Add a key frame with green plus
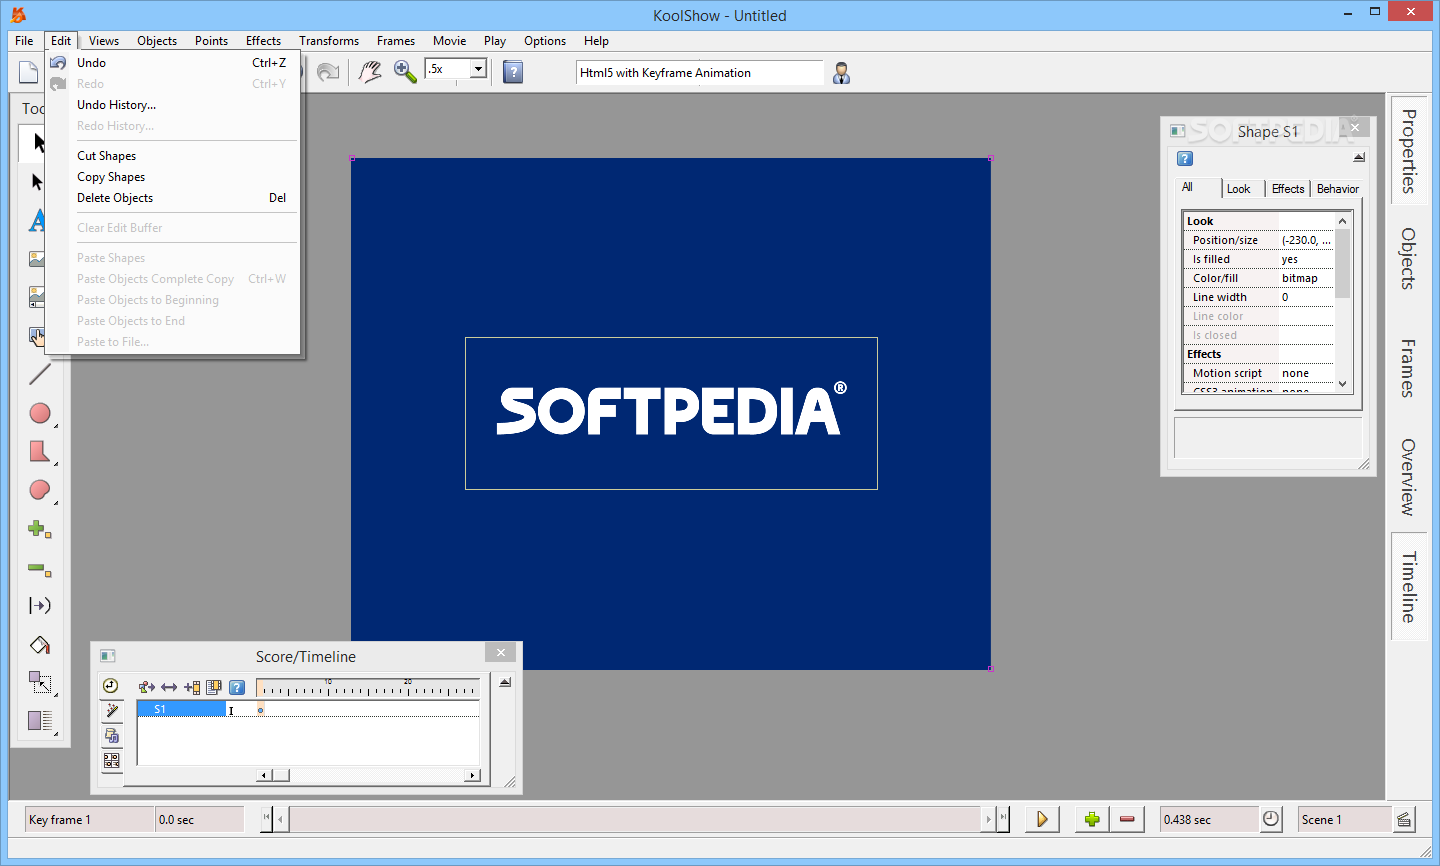 pyautogui.click(x=1092, y=819)
